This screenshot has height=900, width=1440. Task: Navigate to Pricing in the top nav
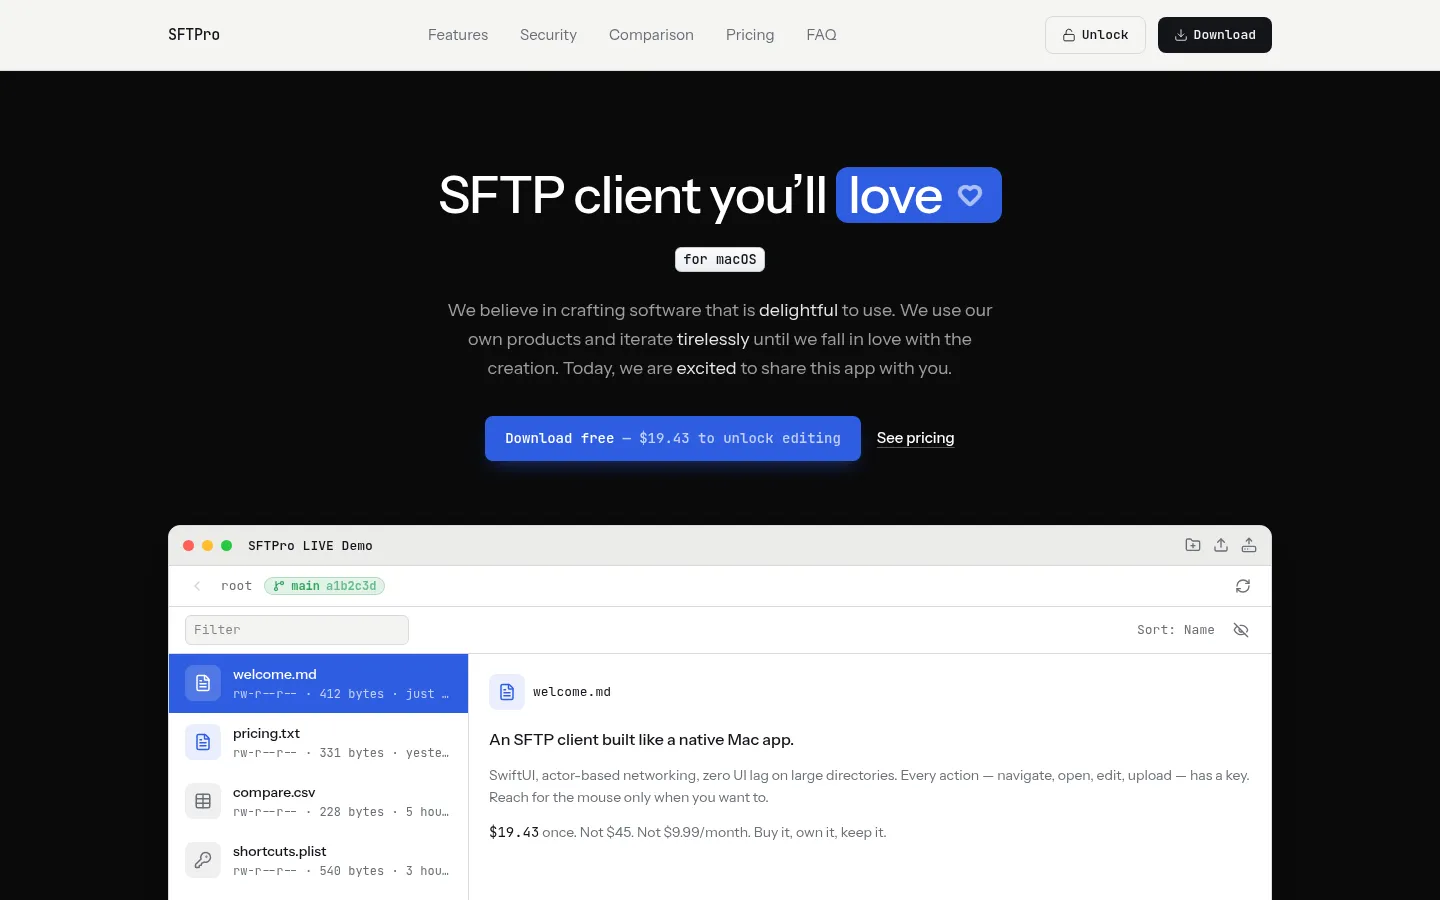click(750, 35)
